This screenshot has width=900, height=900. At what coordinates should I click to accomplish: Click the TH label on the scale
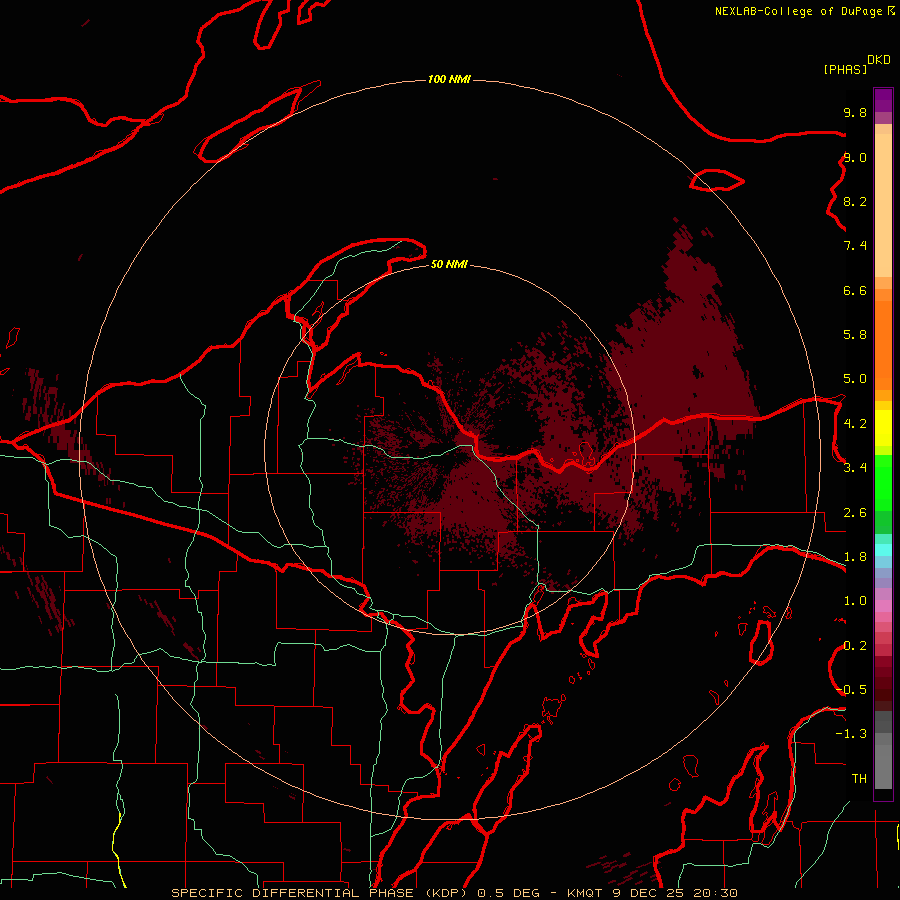[x=859, y=779]
